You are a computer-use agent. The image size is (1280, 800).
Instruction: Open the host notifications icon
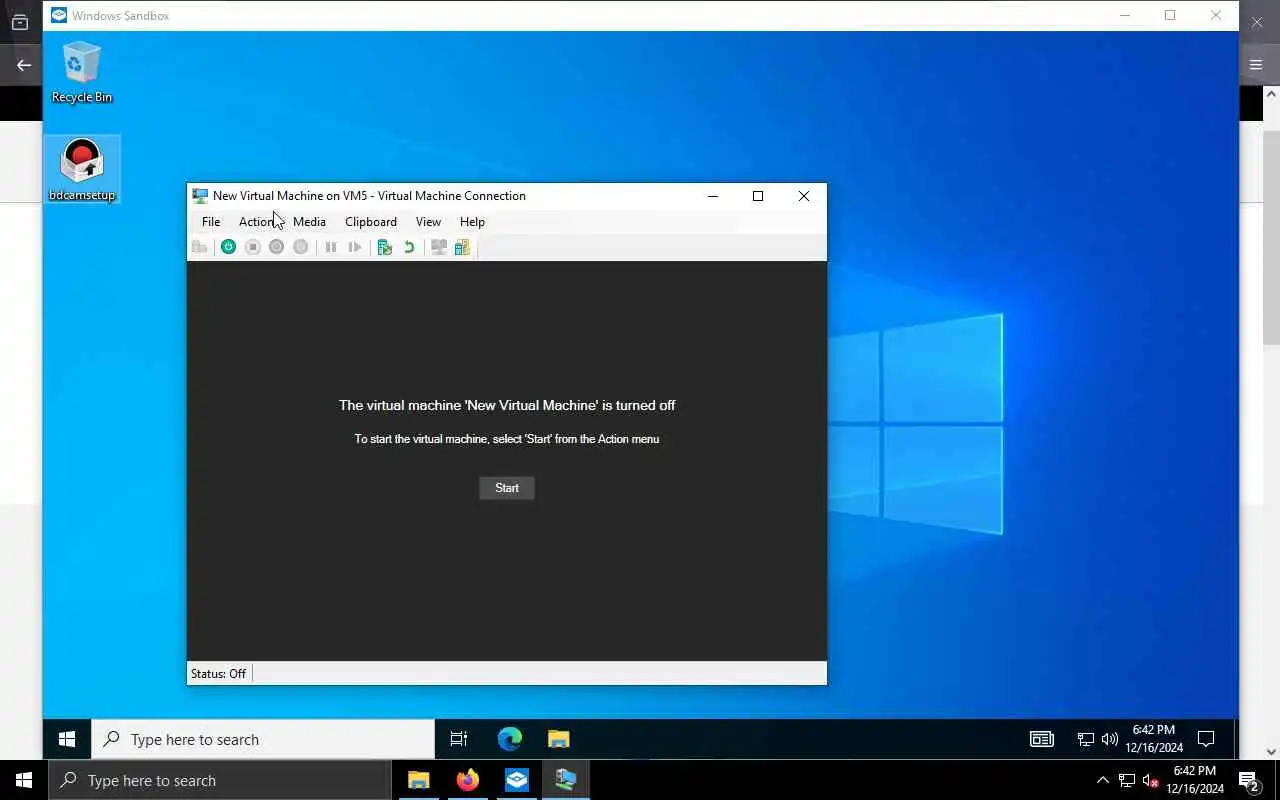pyautogui.click(x=1249, y=781)
